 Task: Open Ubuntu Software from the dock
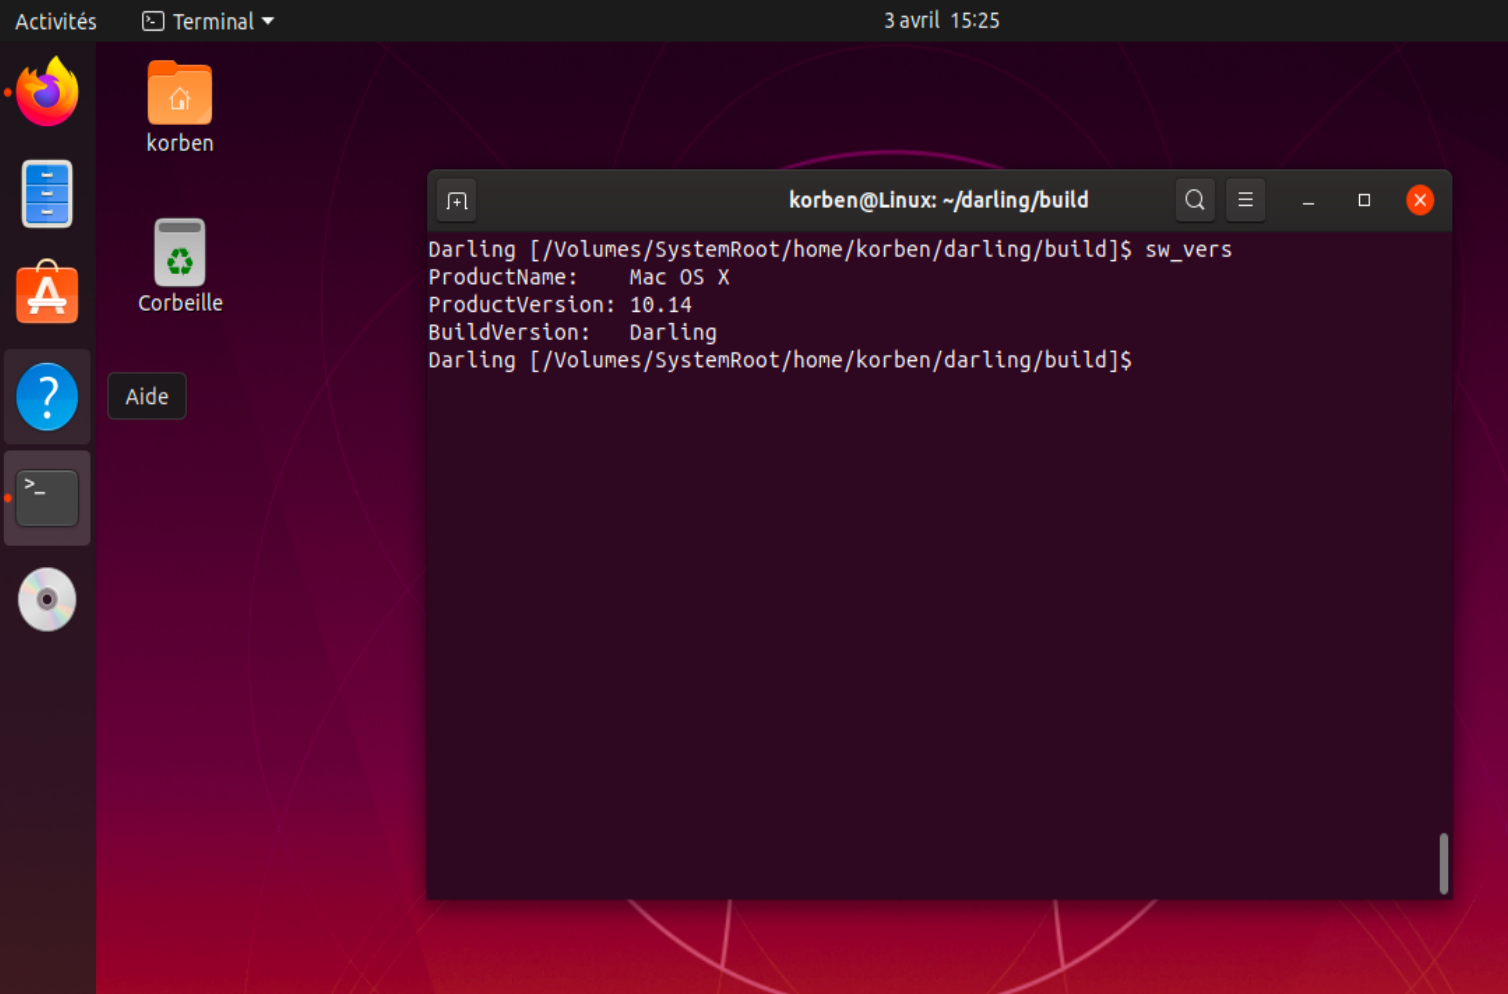pyautogui.click(x=47, y=293)
